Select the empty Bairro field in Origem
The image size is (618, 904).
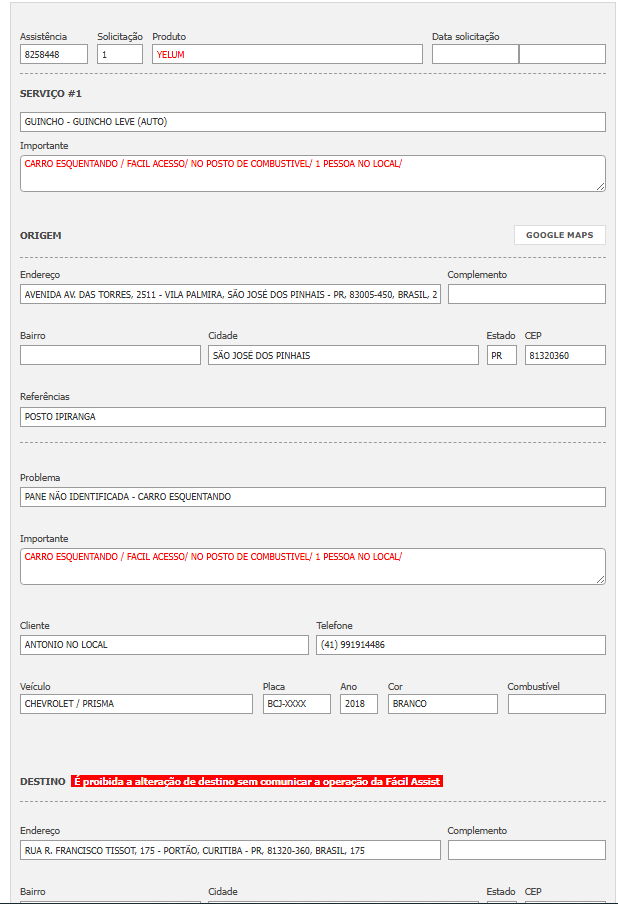click(x=110, y=355)
